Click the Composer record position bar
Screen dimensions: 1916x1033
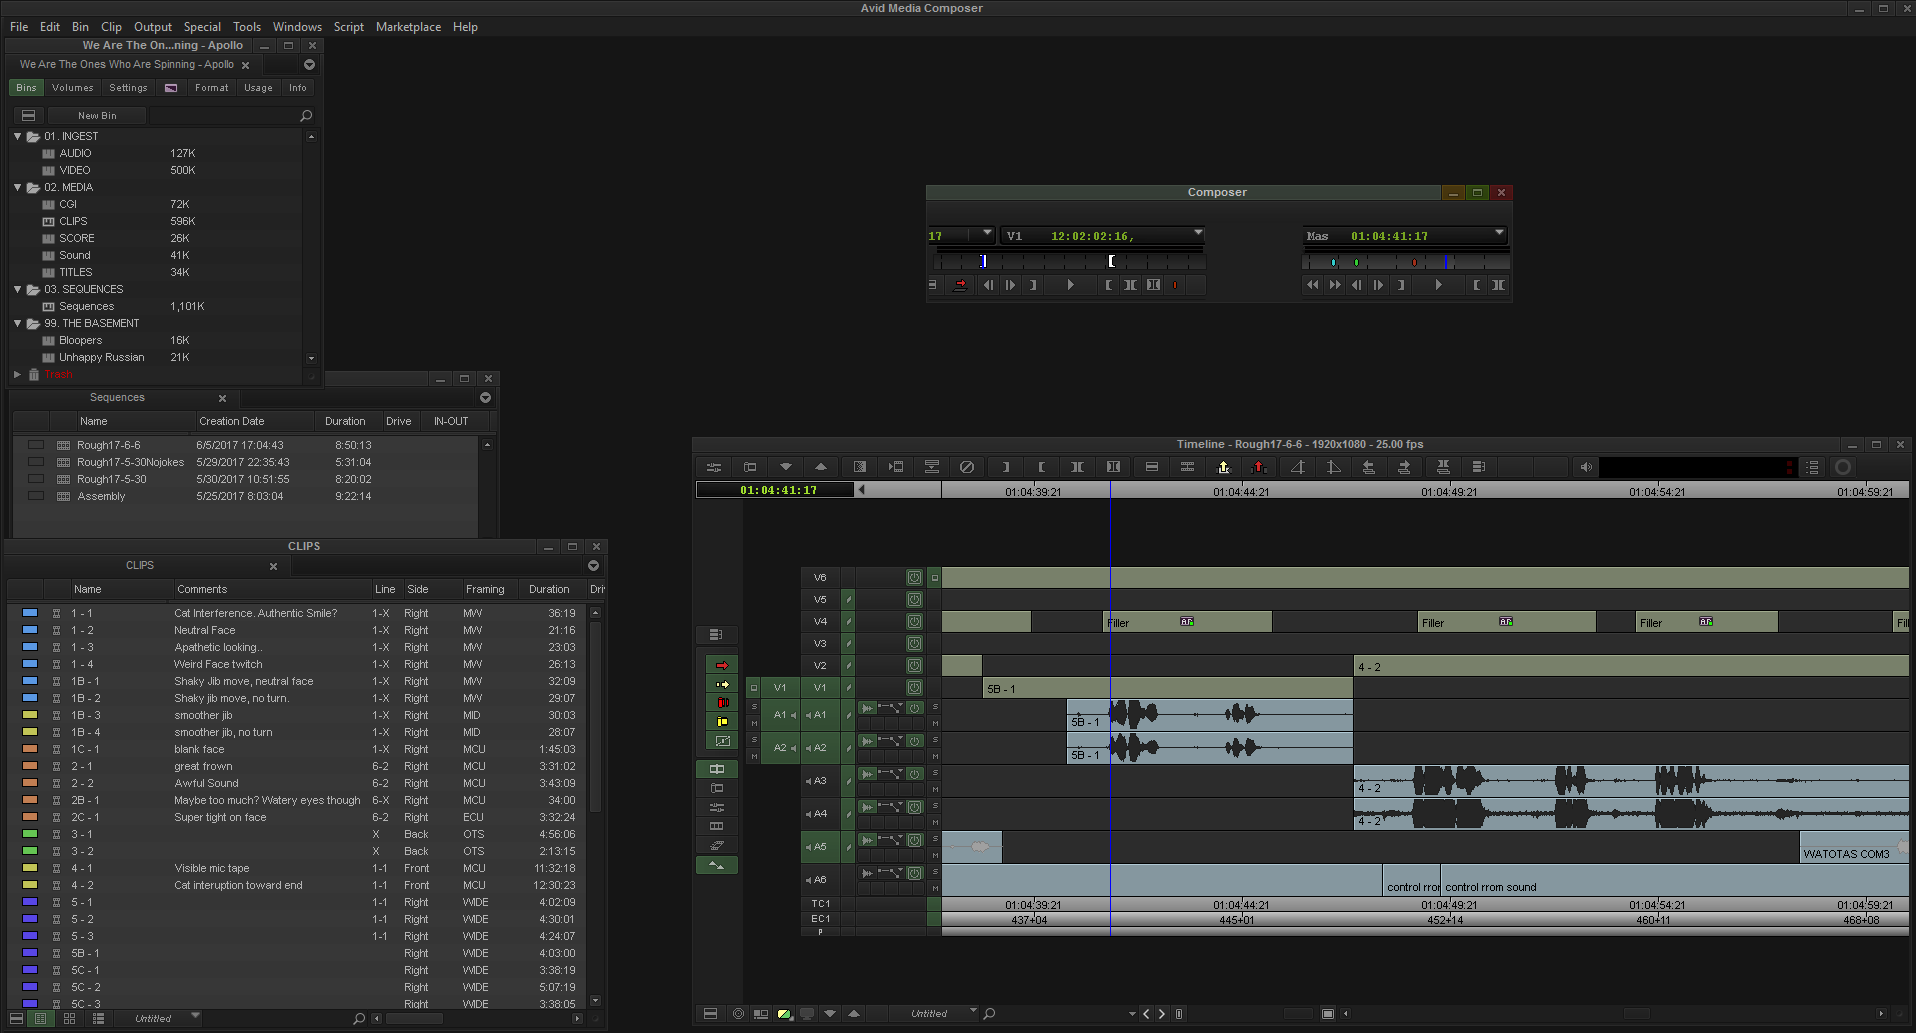click(x=1406, y=262)
